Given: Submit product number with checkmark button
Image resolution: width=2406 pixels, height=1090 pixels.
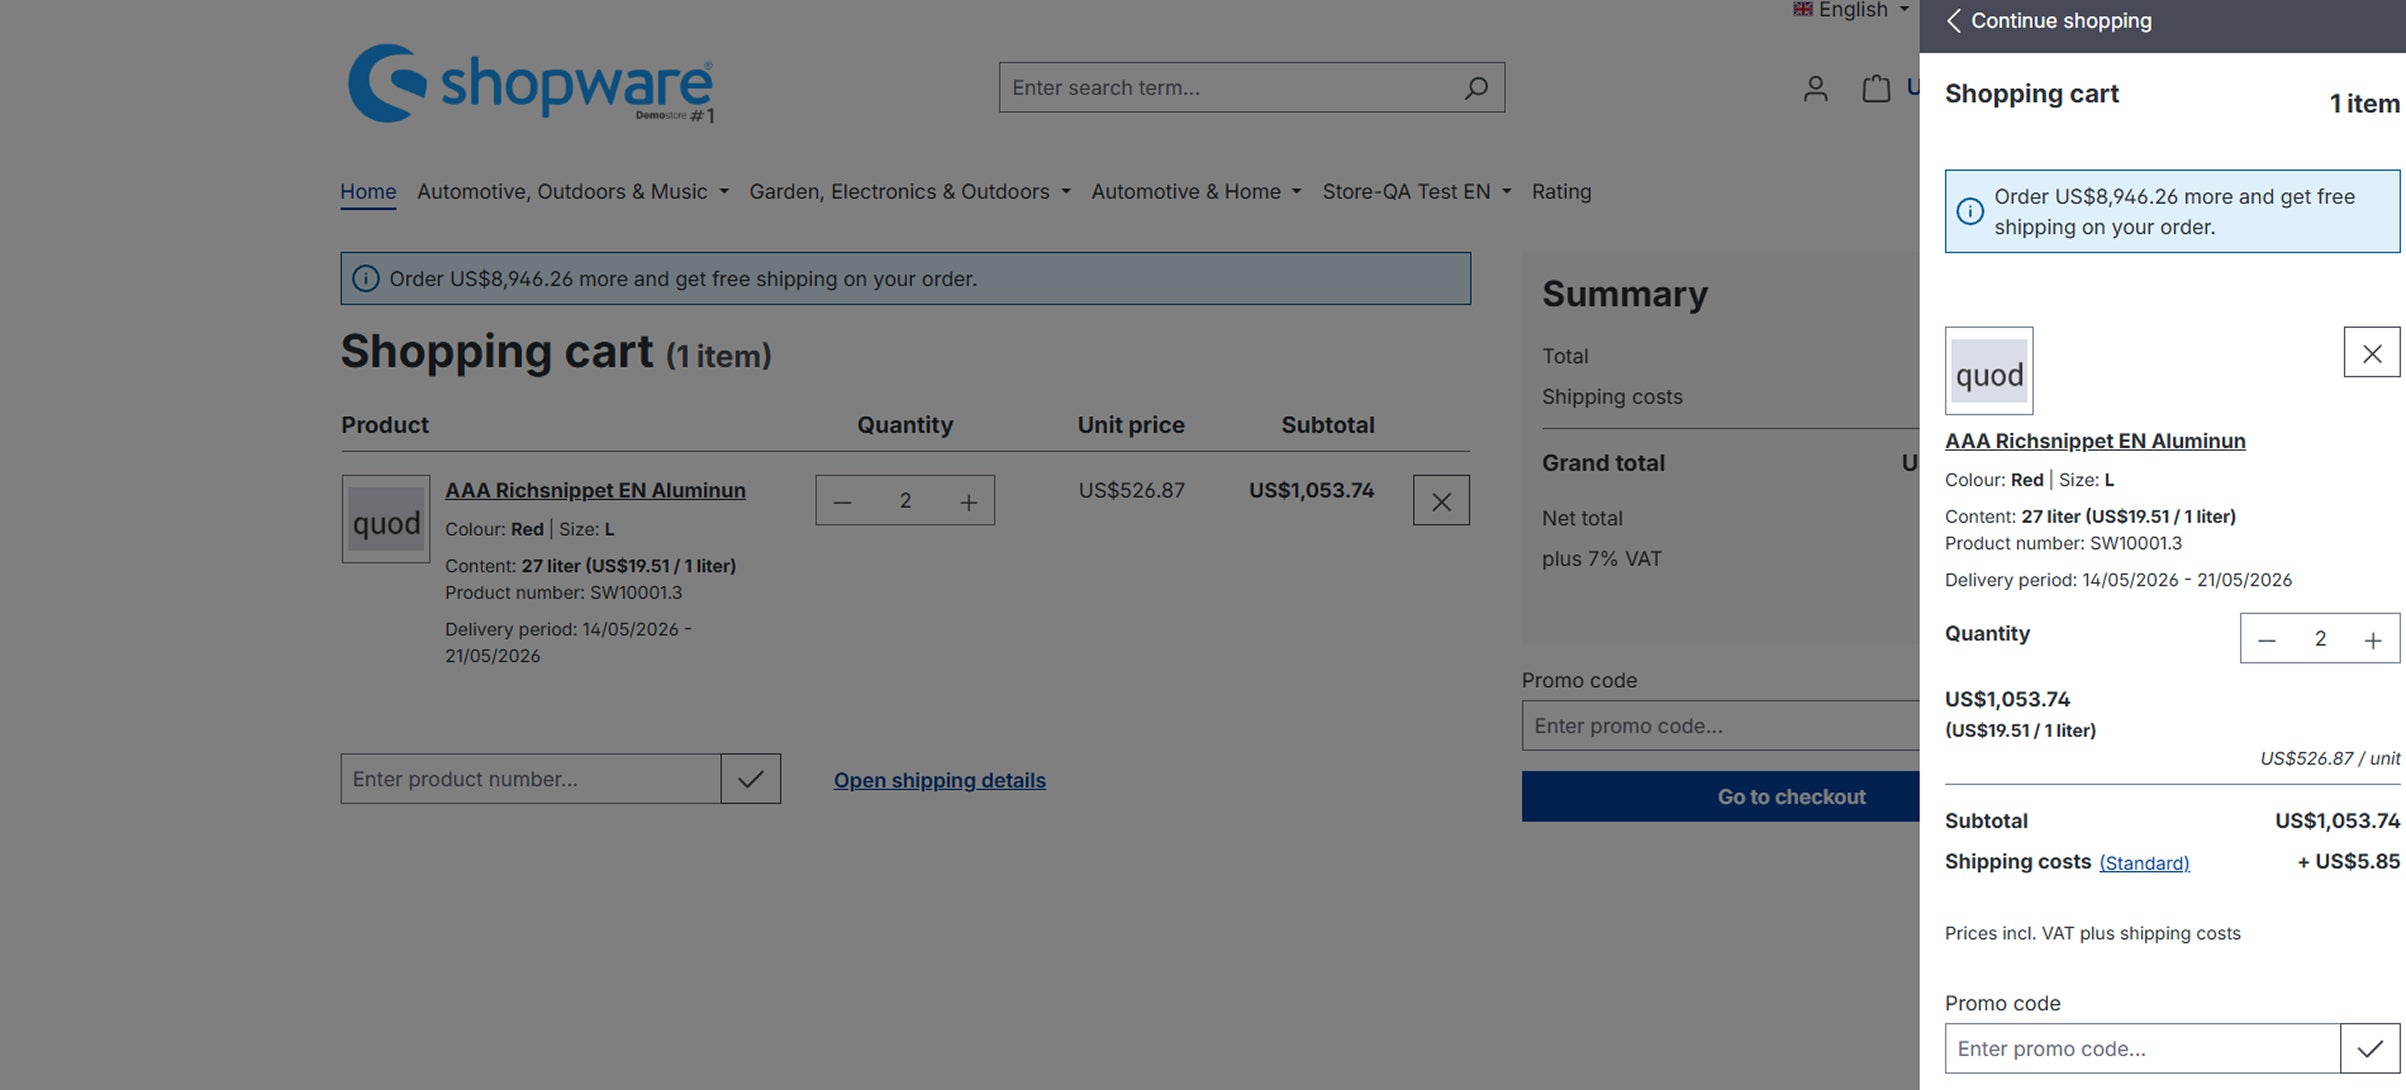Looking at the screenshot, I should (x=751, y=779).
